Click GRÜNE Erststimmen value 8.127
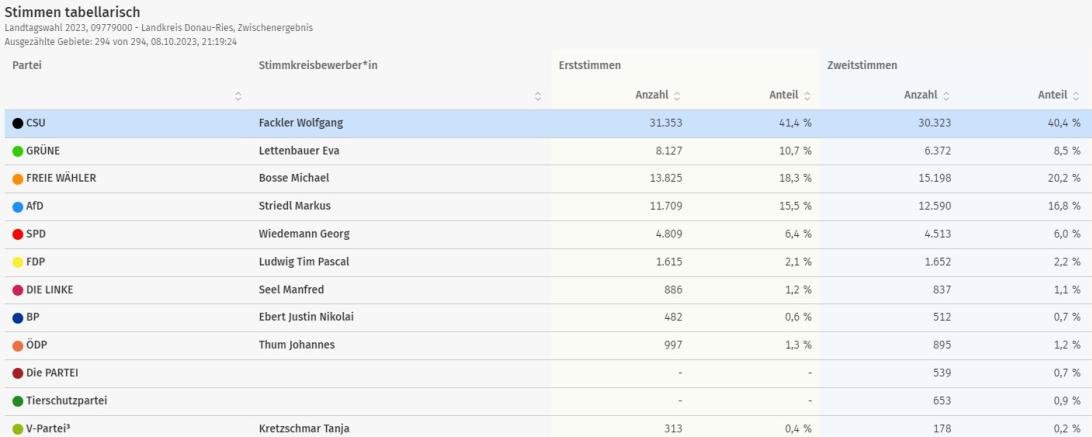Viewport: 1092px width, 437px height. coord(667,151)
